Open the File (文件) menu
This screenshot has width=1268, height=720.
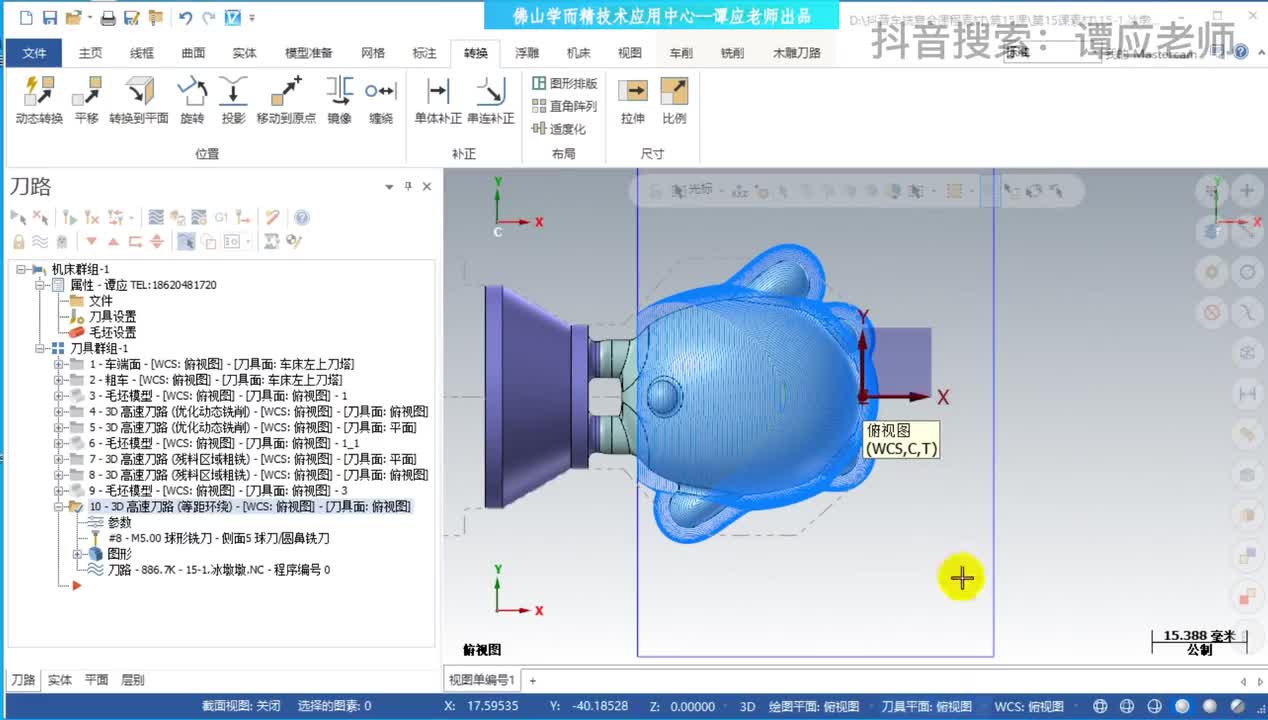pyautogui.click(x=35, y=53)
